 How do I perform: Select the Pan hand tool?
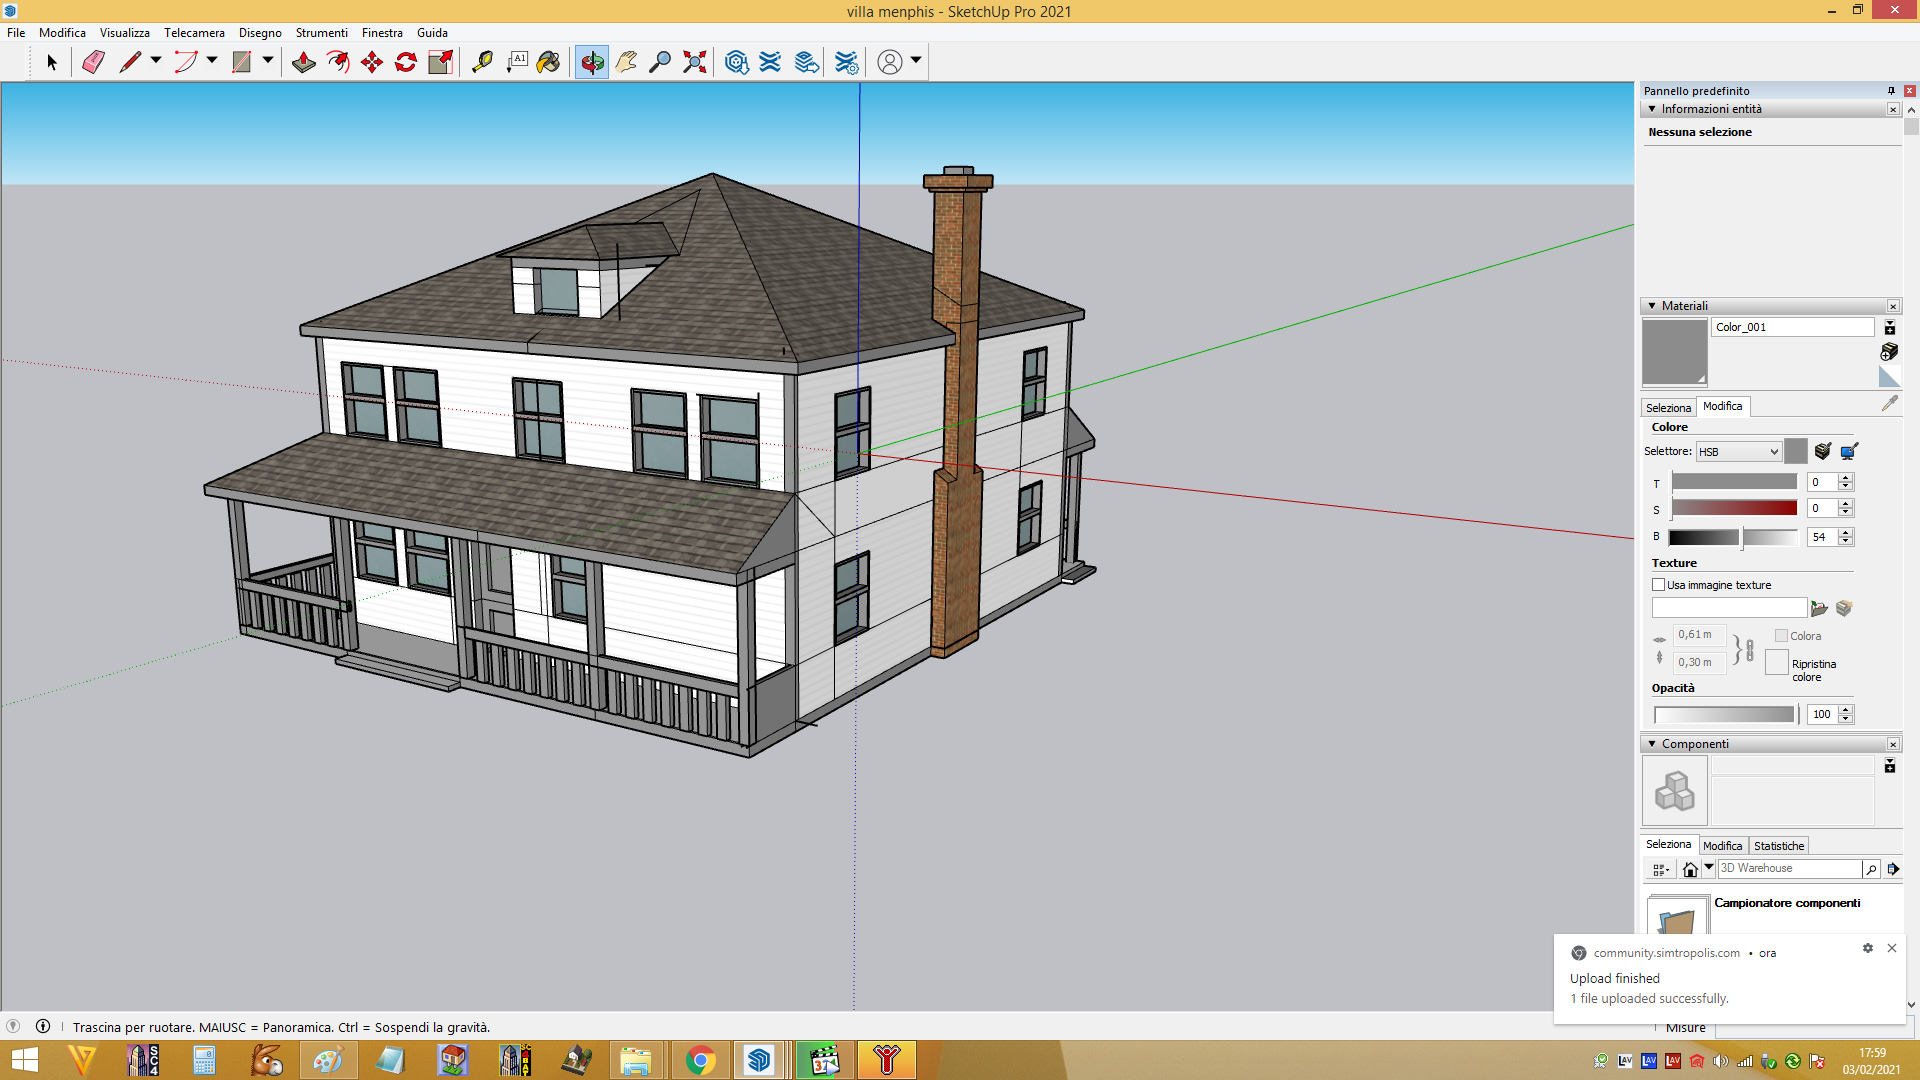click(626, 62)
